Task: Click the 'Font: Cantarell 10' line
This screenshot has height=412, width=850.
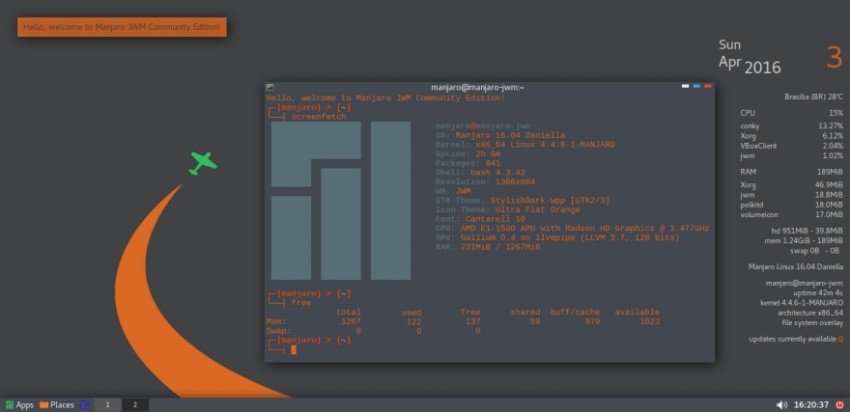Action: pos(480,219)
